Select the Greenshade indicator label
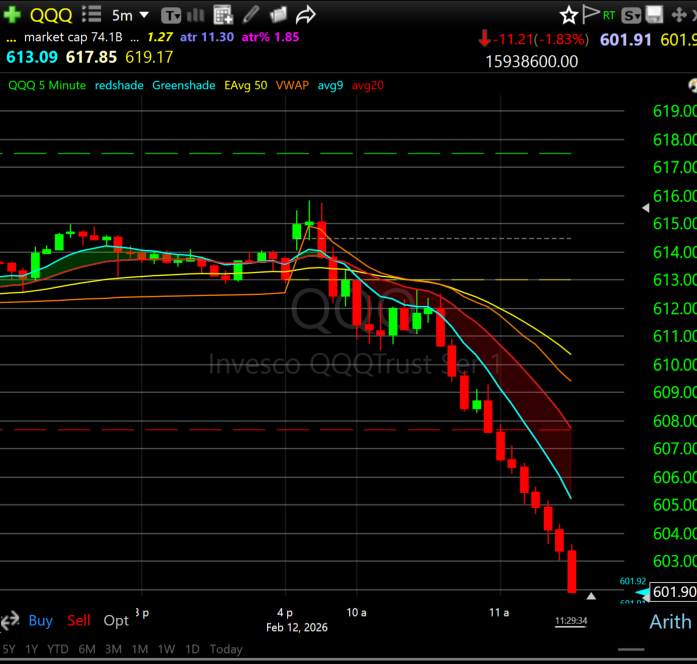The image size is (697, 664). point(184,85)
